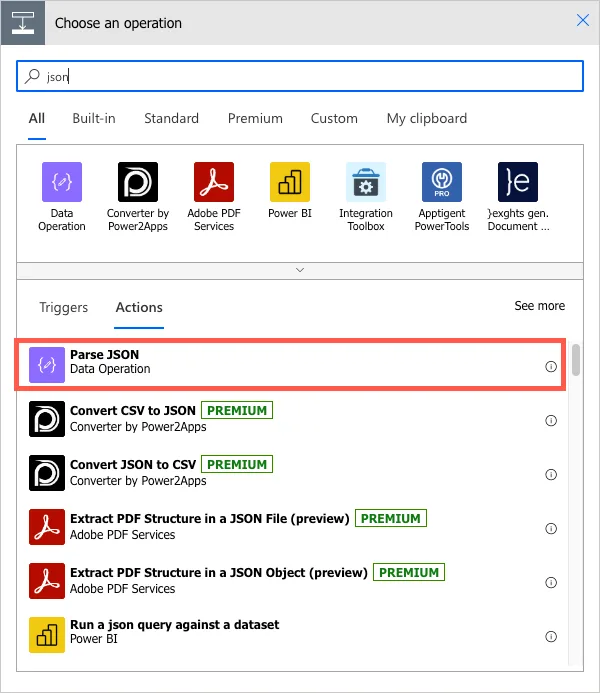Show info for Extract PDF JSON Object

pos(551,583)
